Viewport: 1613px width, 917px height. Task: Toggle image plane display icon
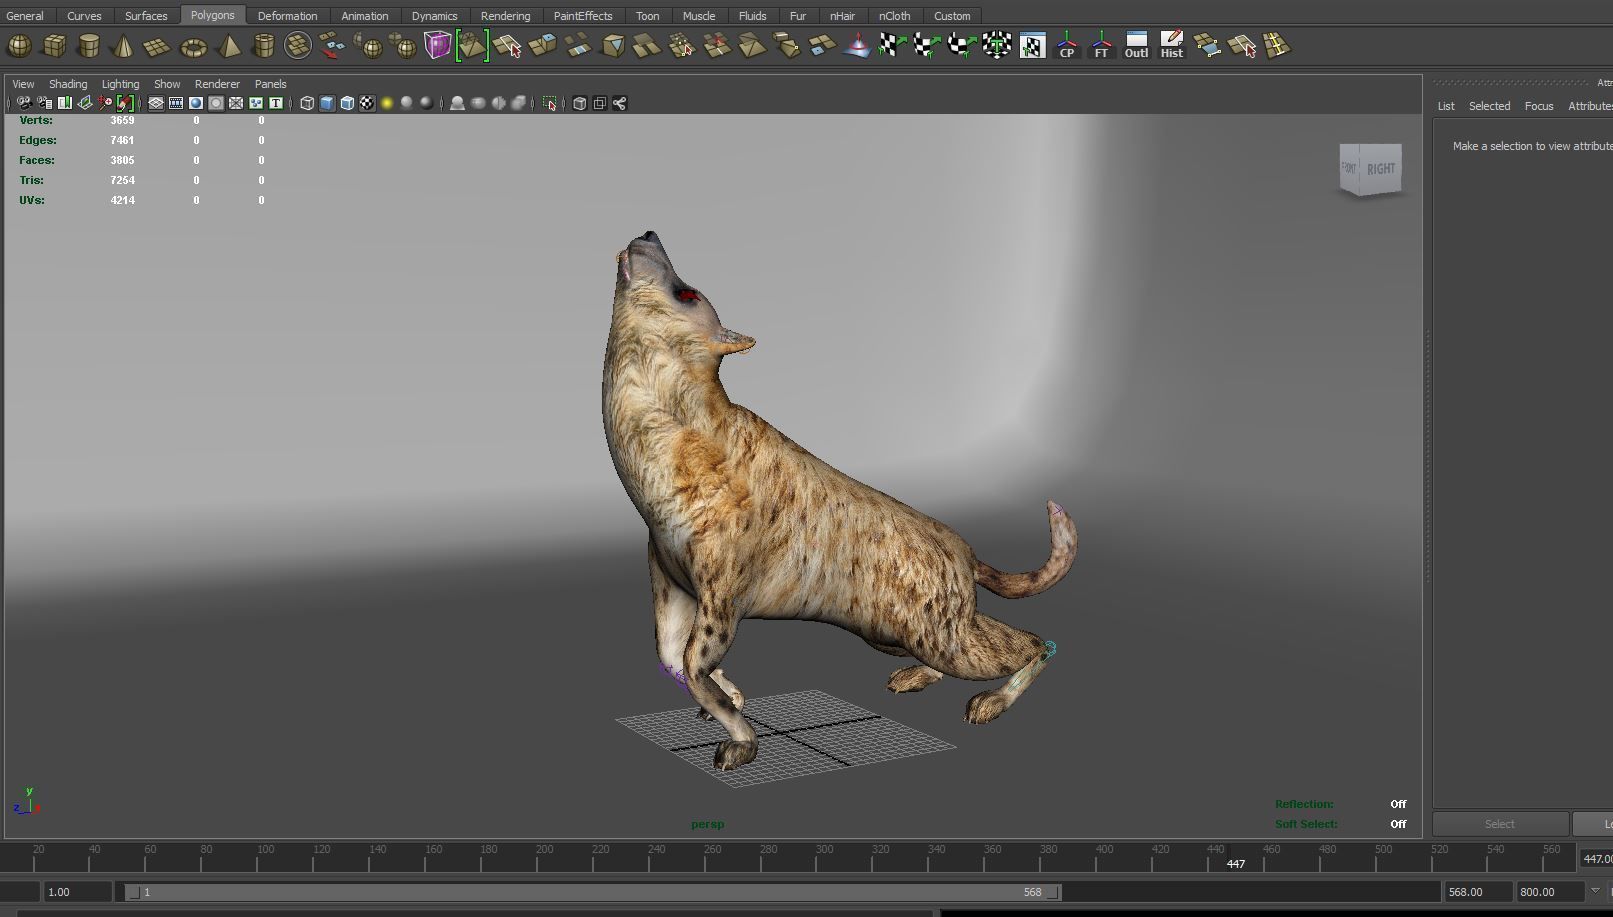(85, 103)
